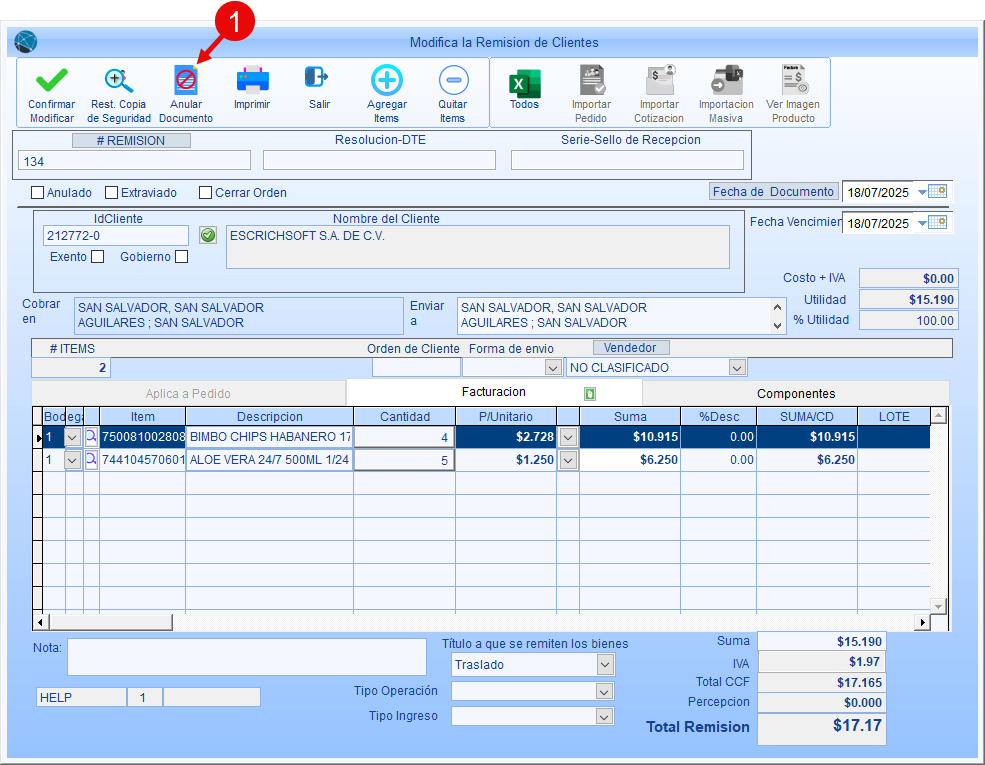This screenshot has width=985, height=765.
Task: Open the NO CLASIFICADO vendedor dropdown
Action: tap(737, 368)
